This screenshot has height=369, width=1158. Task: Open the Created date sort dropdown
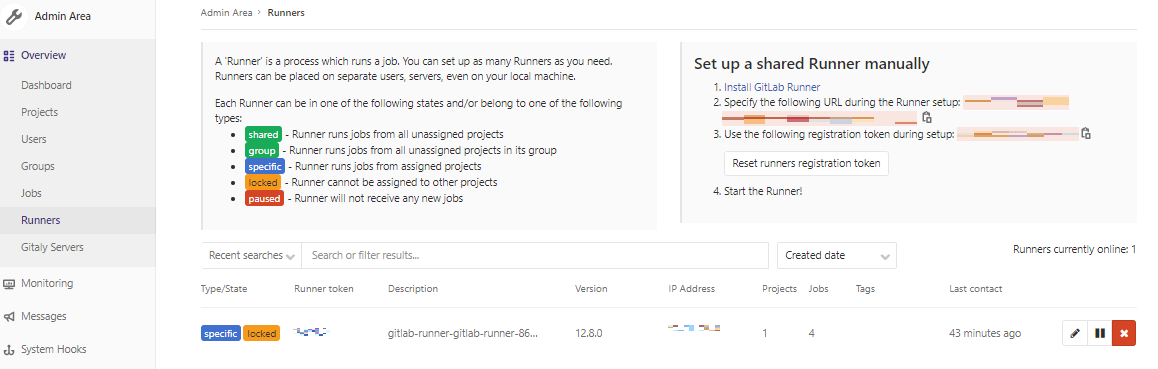(837, 255)
